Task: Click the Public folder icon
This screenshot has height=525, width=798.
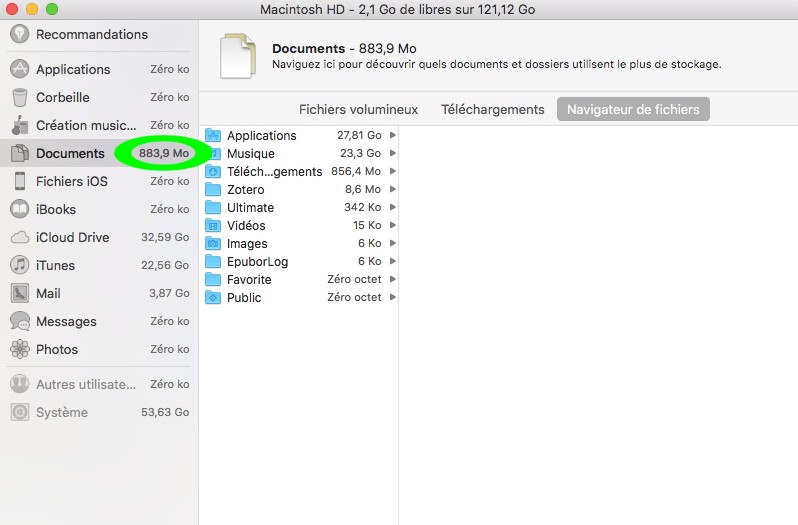Action: [213, 297]
